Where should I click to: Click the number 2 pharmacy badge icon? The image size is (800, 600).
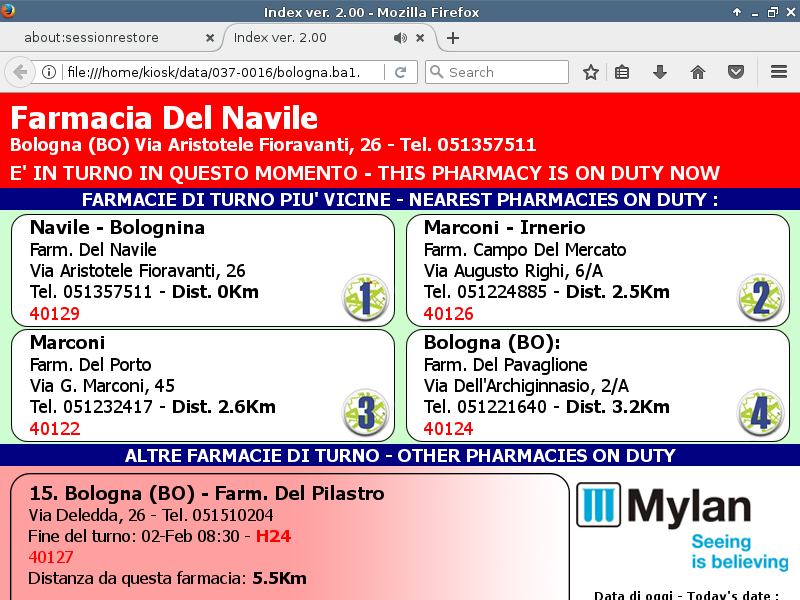pos(760,297)
